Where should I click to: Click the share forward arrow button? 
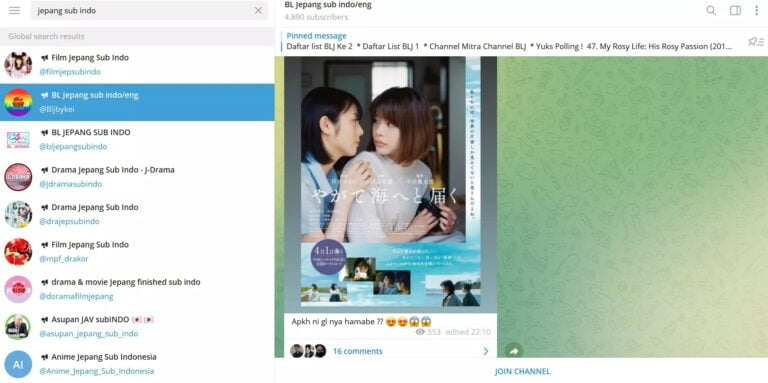pyautogui.click(x=513, y=351)
